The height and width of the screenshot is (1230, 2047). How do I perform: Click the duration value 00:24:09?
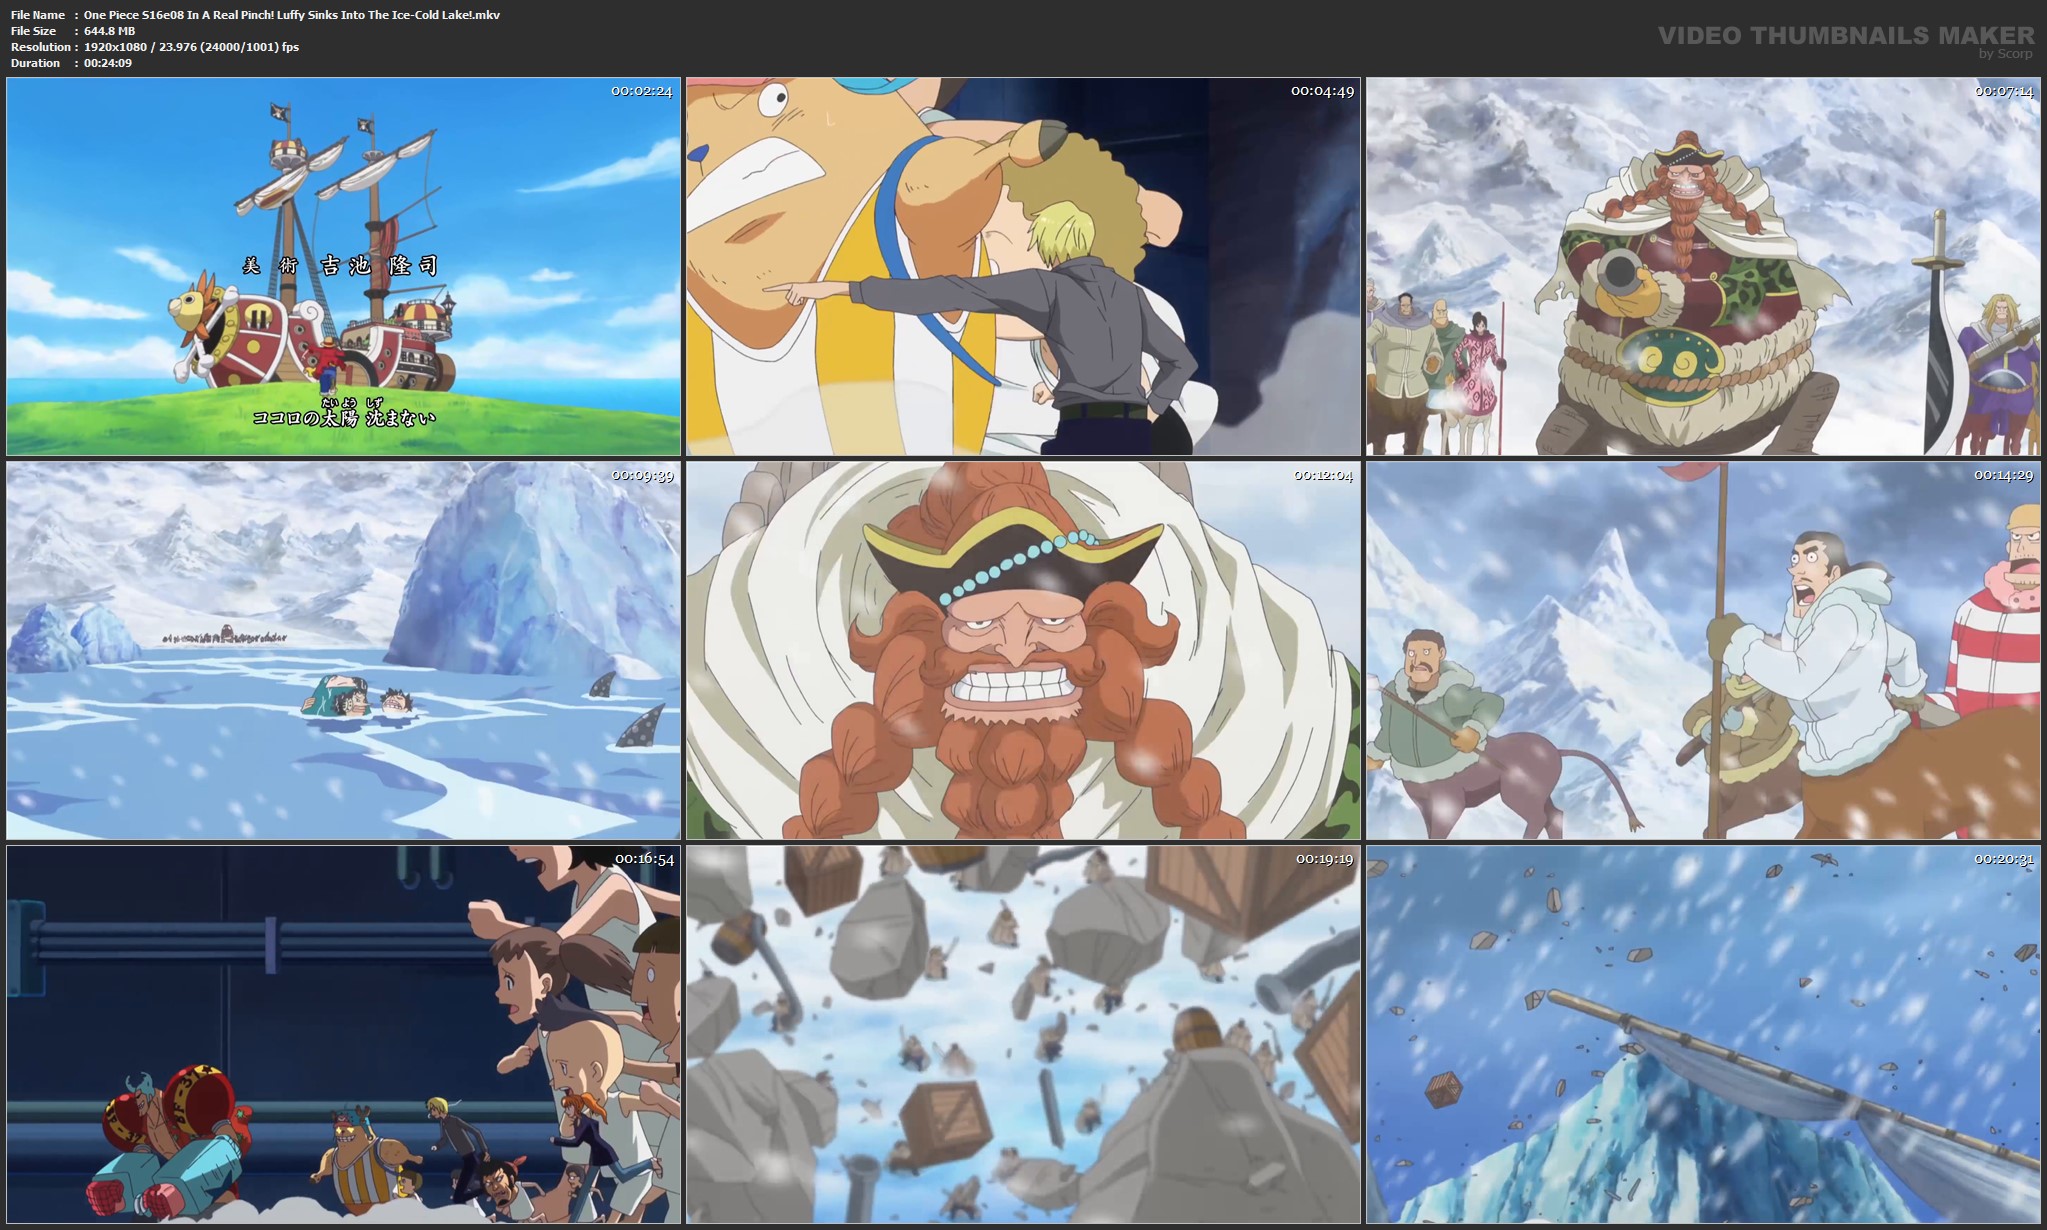coord(108,63)
